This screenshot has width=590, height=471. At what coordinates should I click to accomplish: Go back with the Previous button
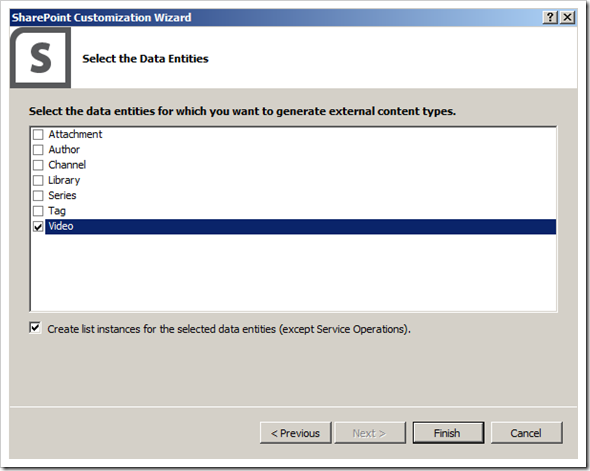[x=295, y=433]
